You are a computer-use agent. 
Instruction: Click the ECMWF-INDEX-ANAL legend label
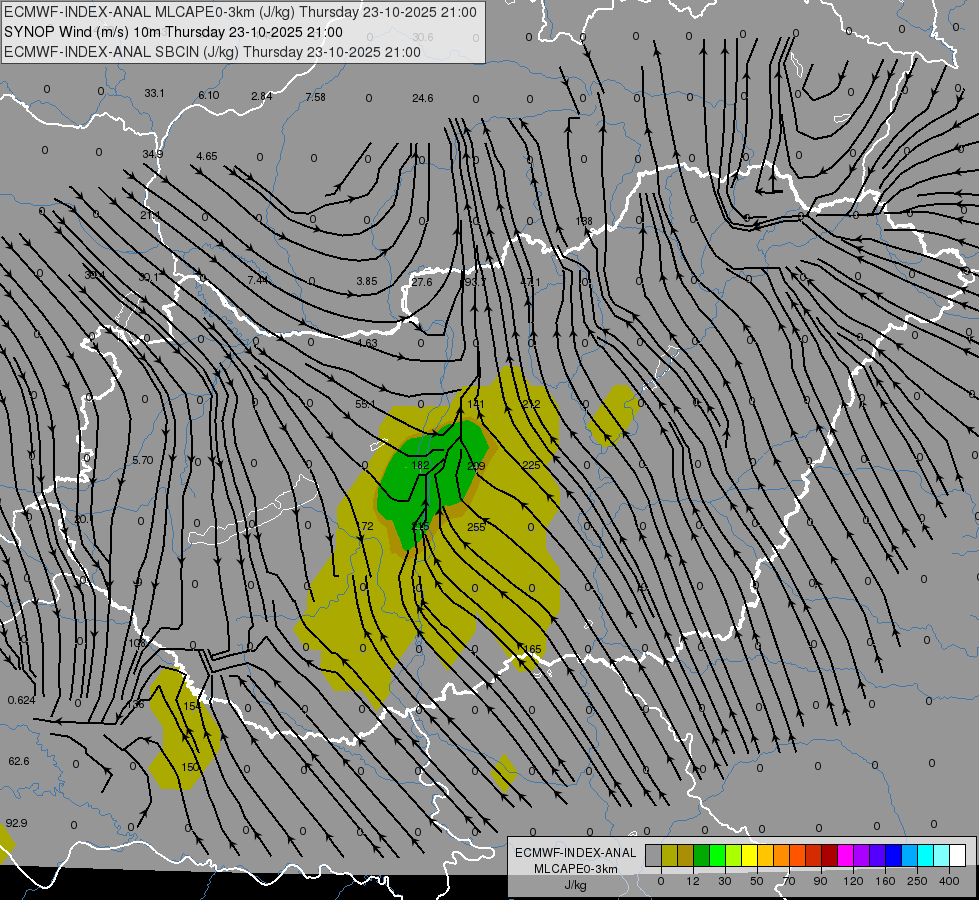coord(575,853)
